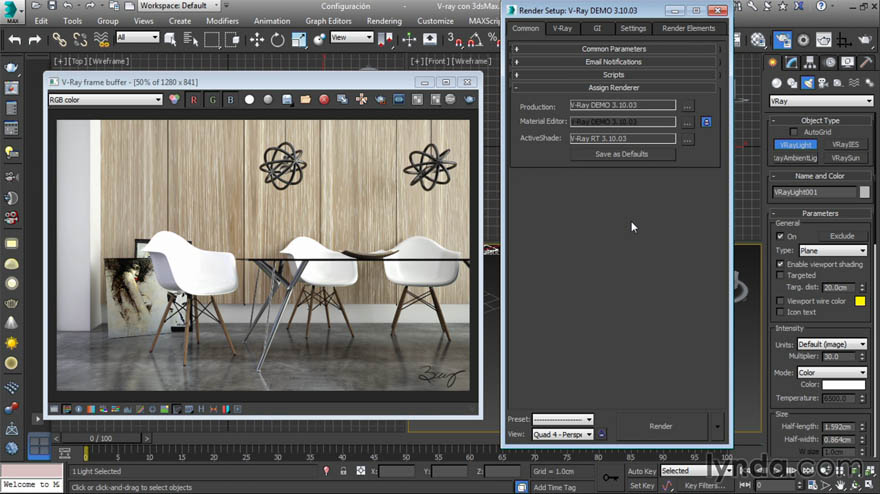Click the VRaySun object type button

point(845,158)
